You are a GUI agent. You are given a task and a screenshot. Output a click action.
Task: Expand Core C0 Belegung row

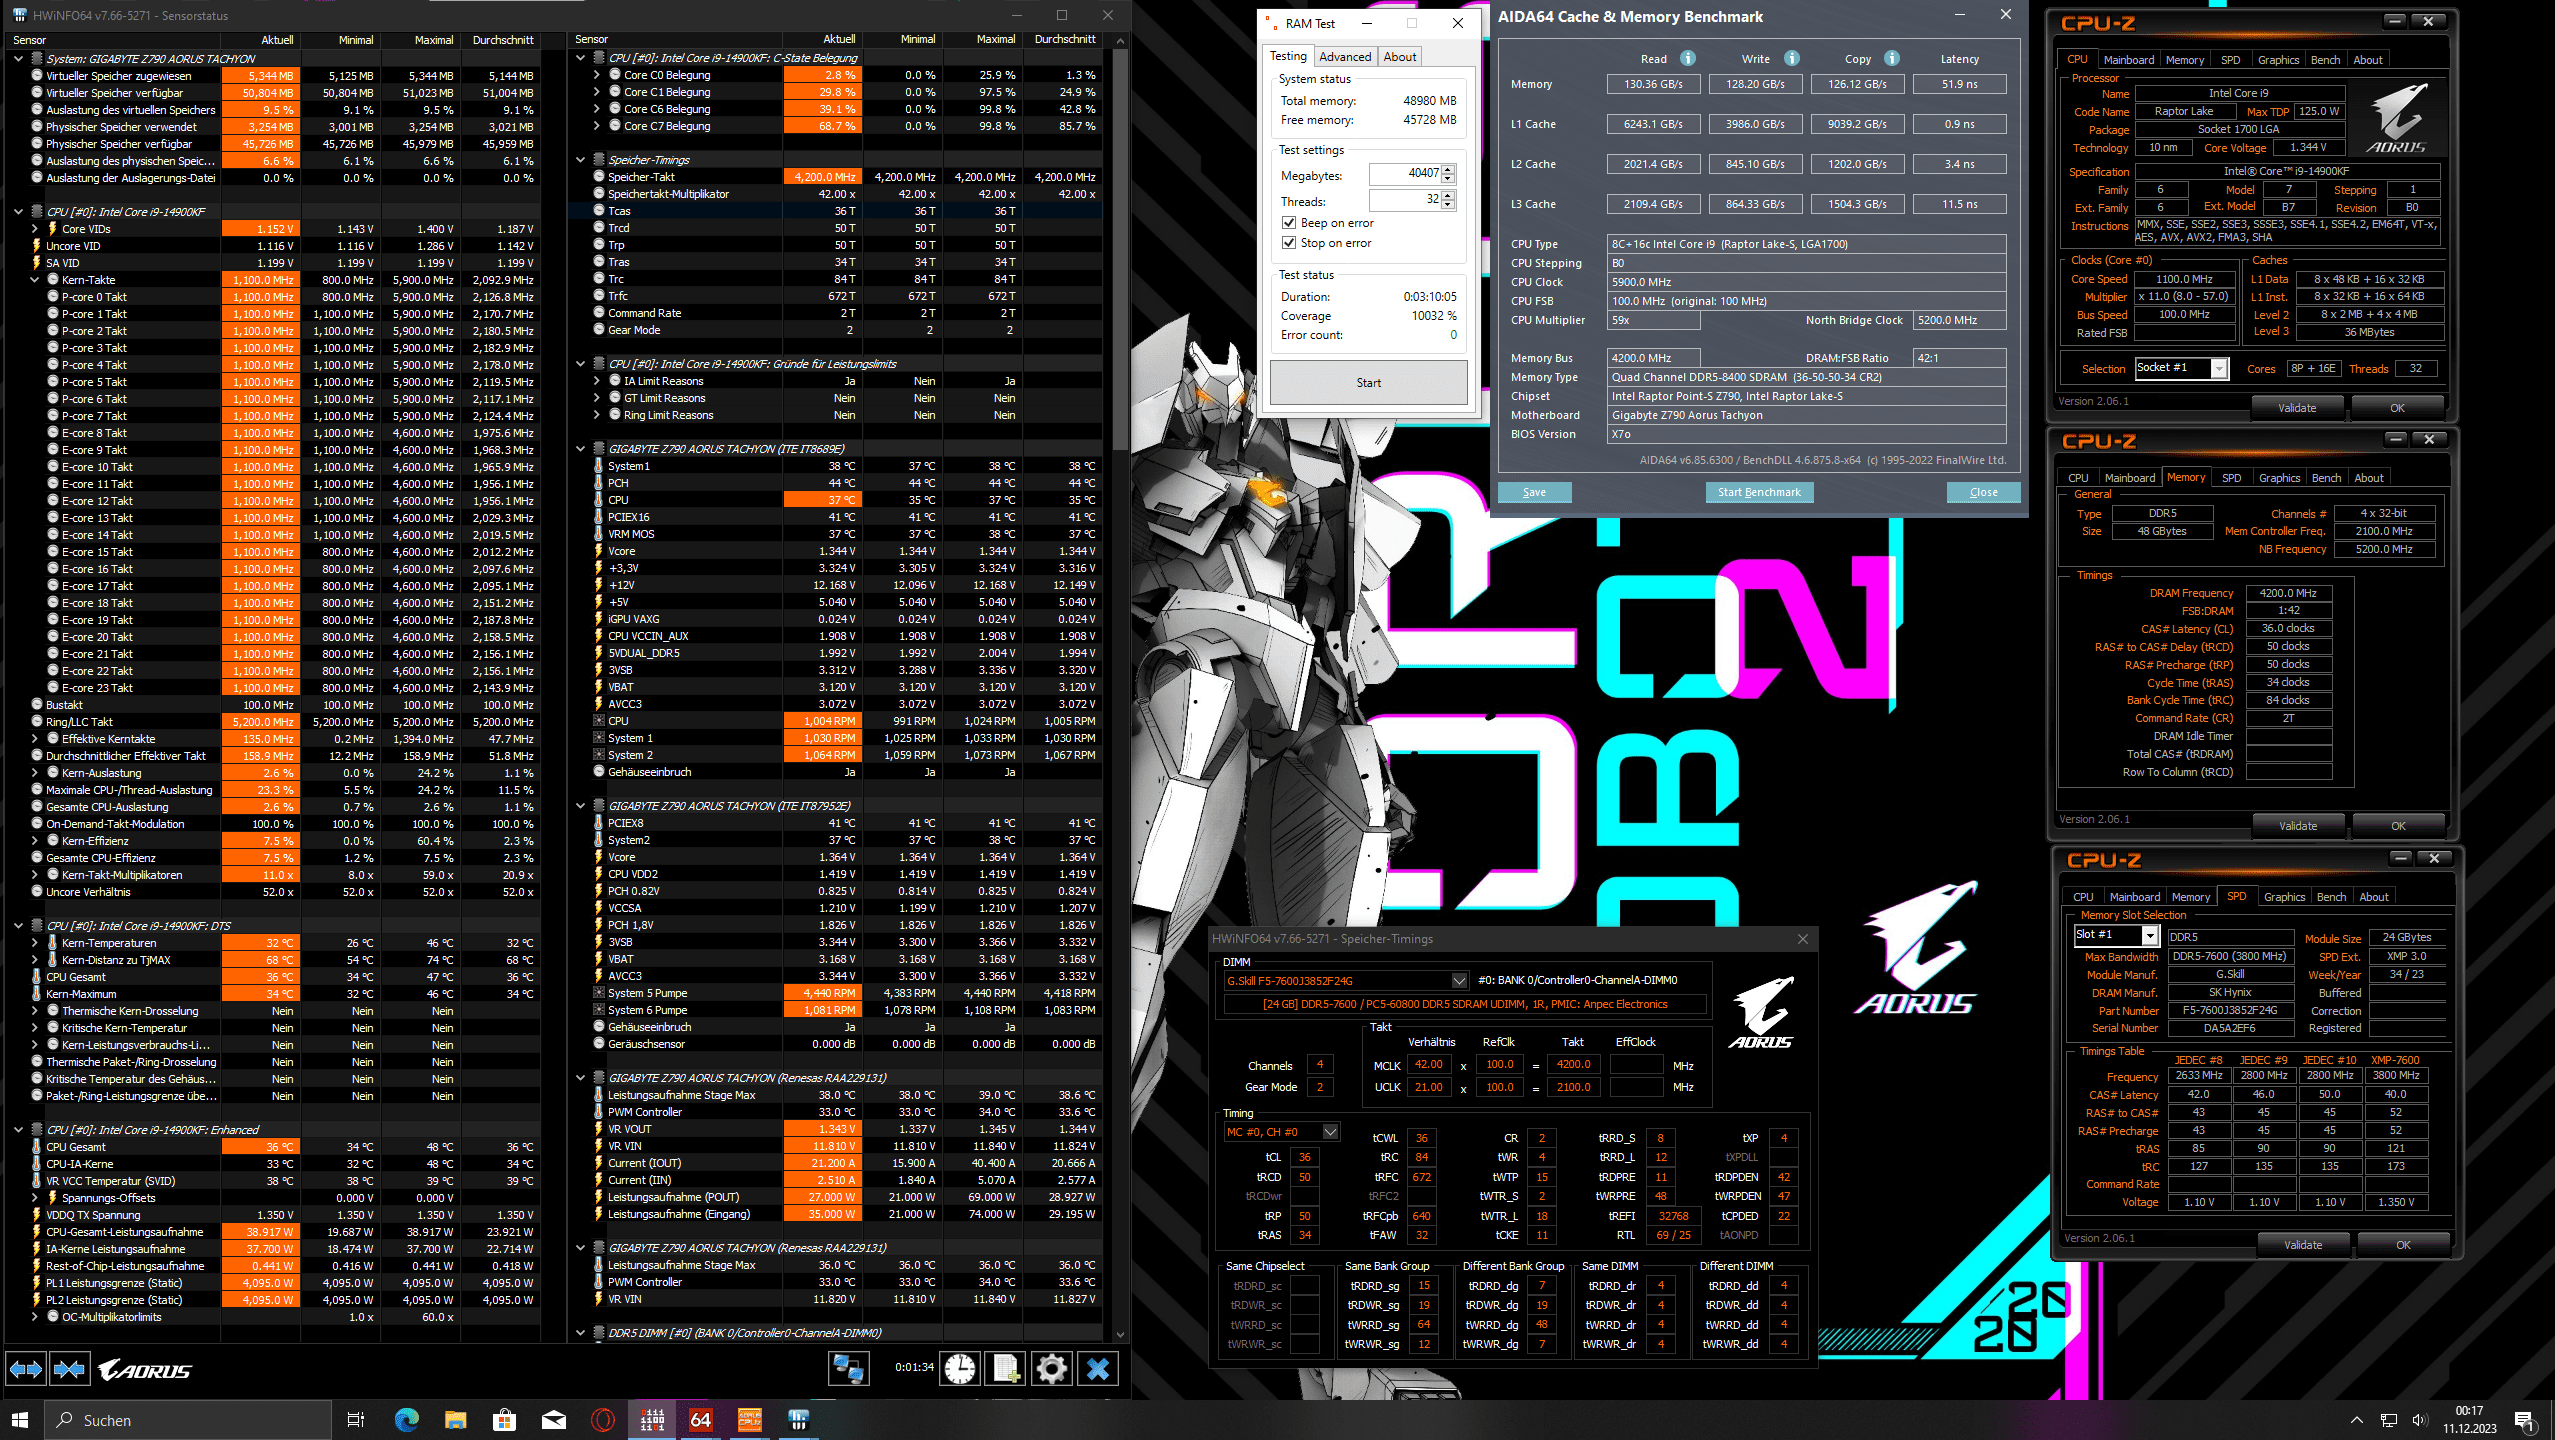pos(597,75)
